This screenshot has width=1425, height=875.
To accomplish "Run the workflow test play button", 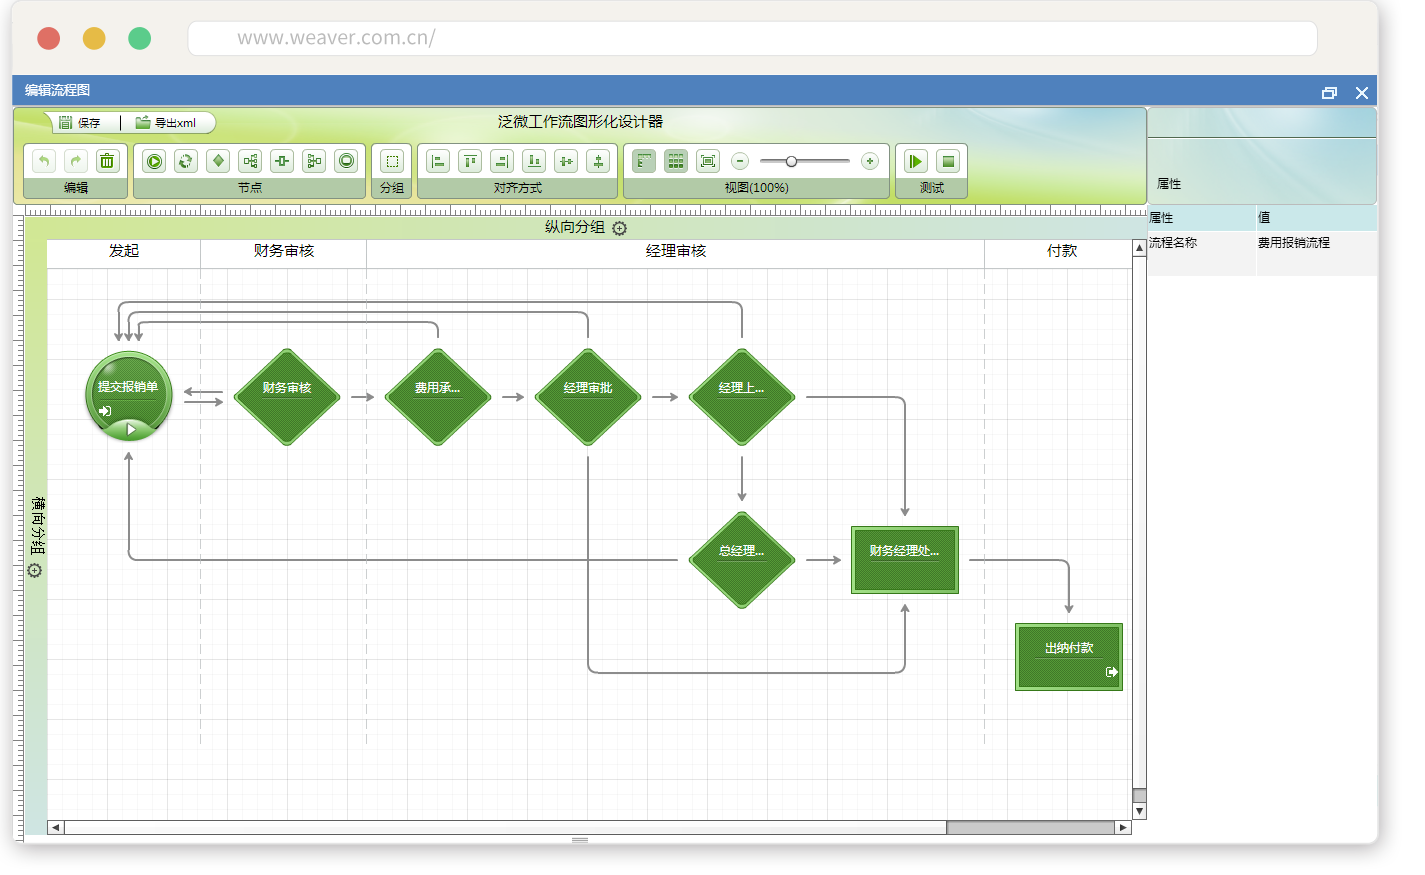I will coord(915,161).
